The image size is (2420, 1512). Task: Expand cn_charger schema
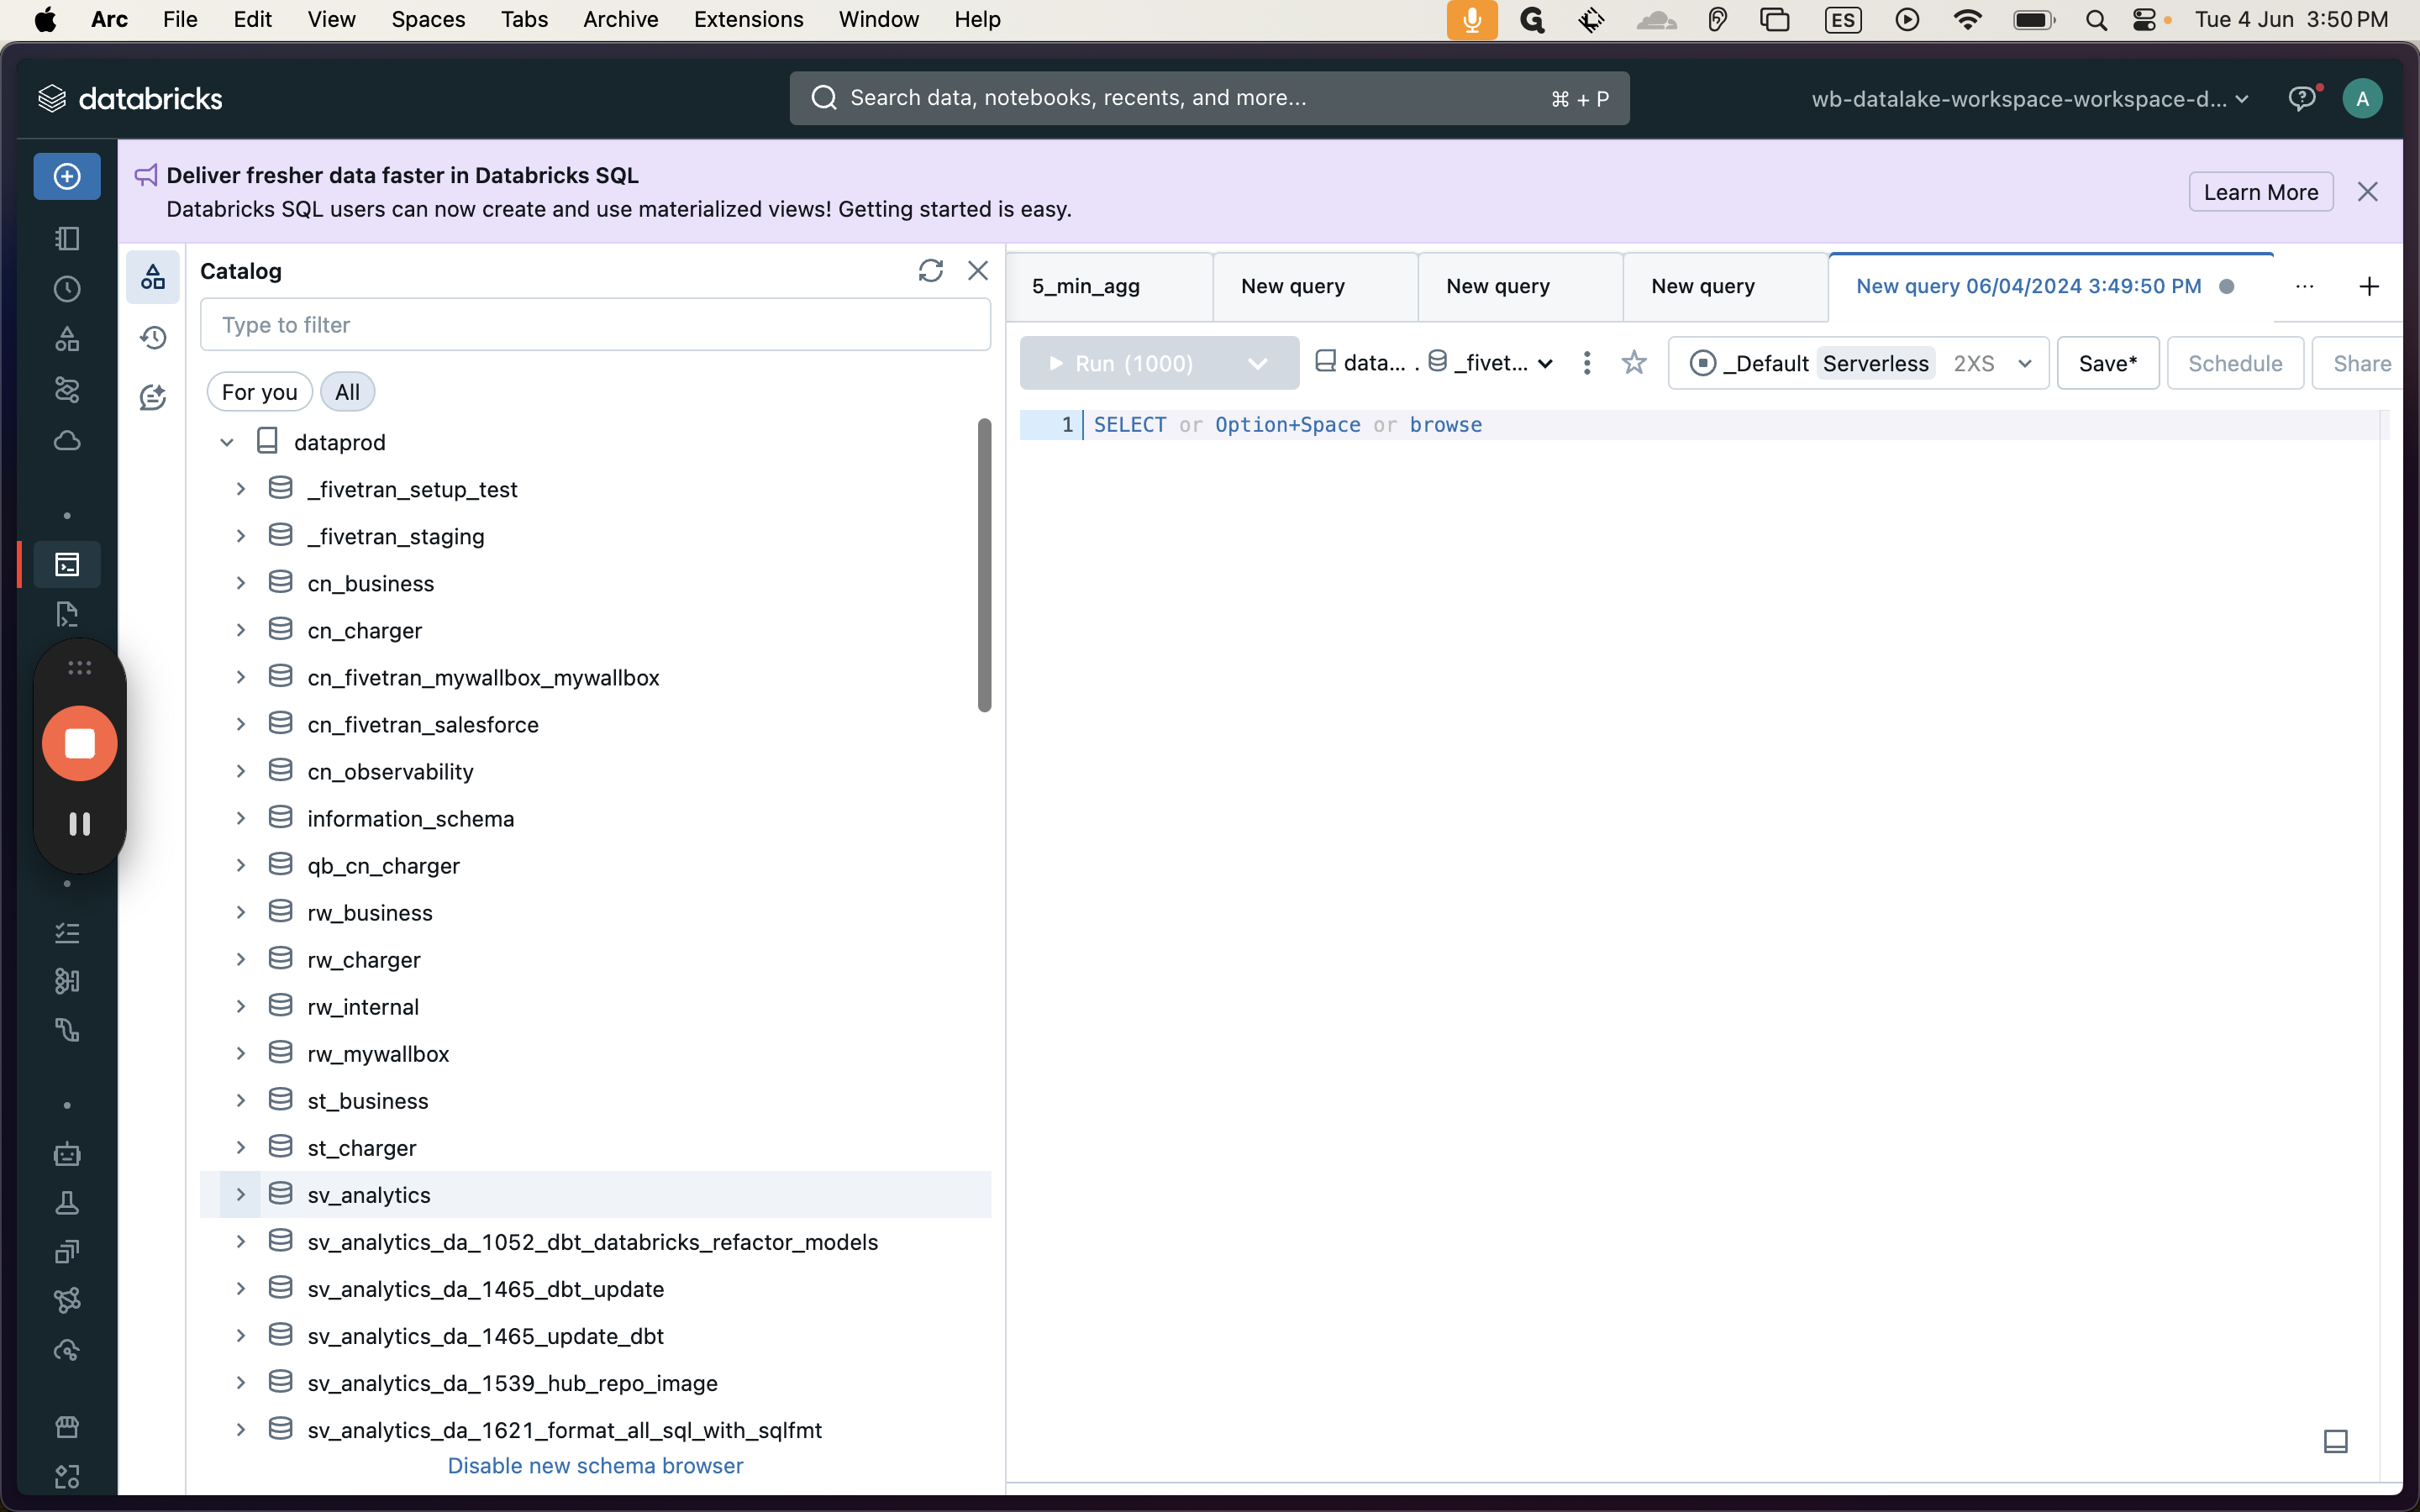[240, 630]
